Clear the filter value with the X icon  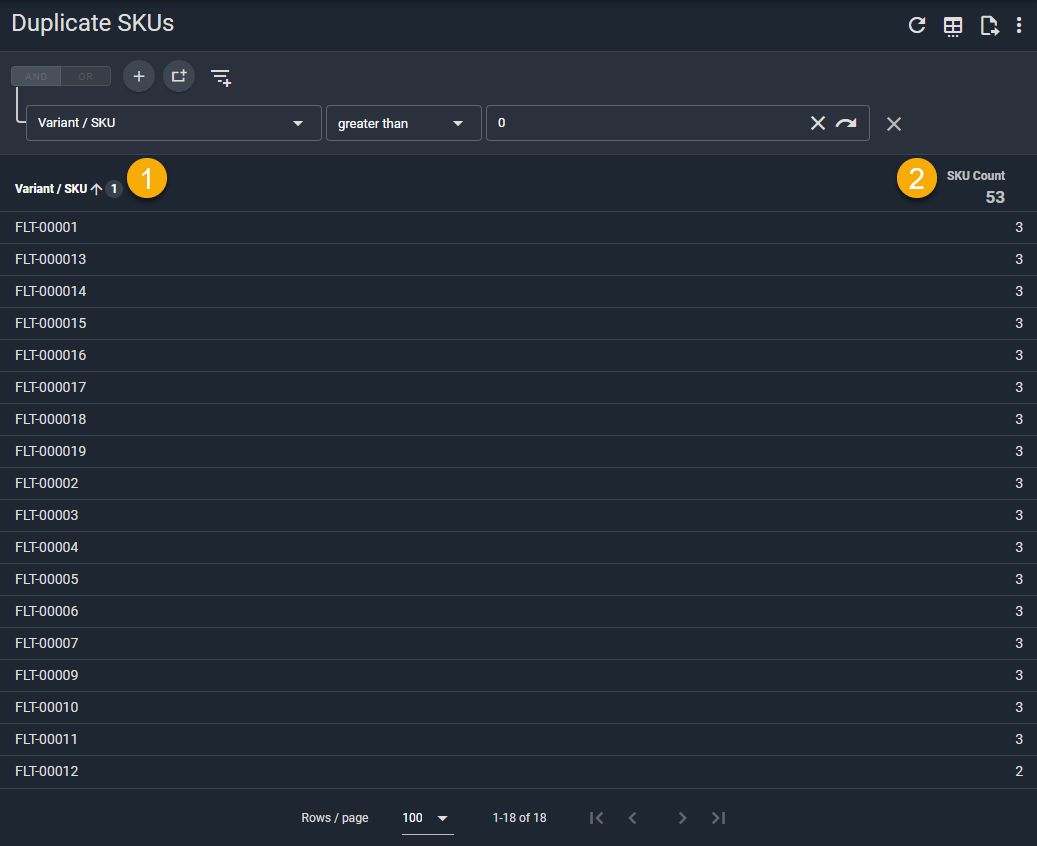click(x=818, y=123)
